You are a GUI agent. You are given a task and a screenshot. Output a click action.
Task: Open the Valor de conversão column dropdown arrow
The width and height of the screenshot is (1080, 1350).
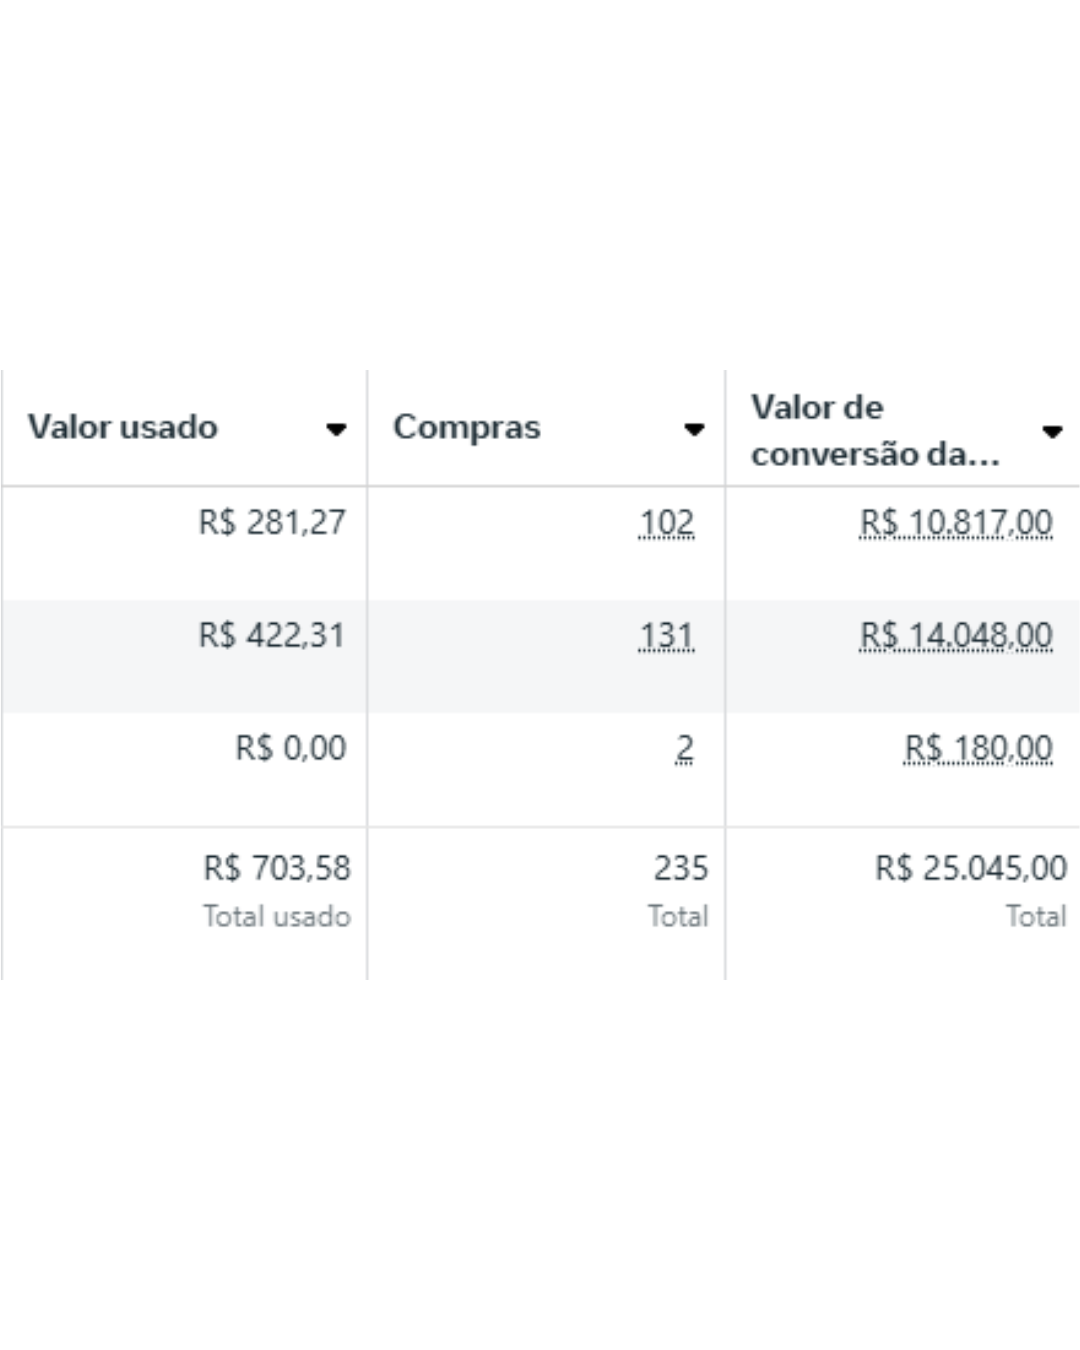click(1052, 431)
